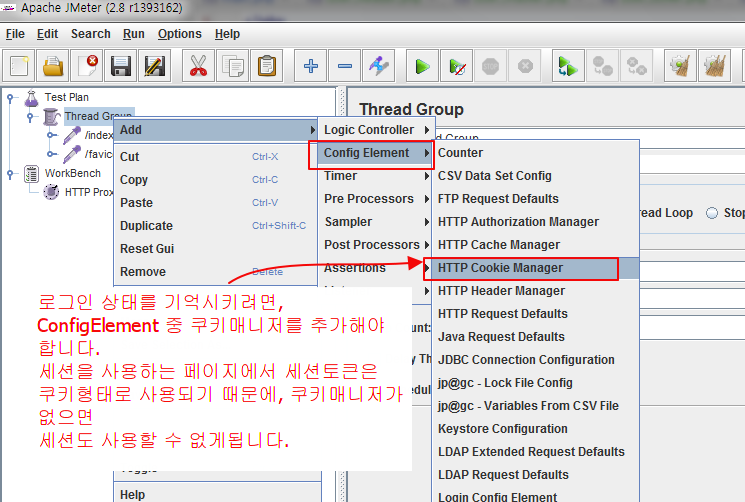Click the Shutdown test icon
This screenshot has height=502, width=745.
525,66
